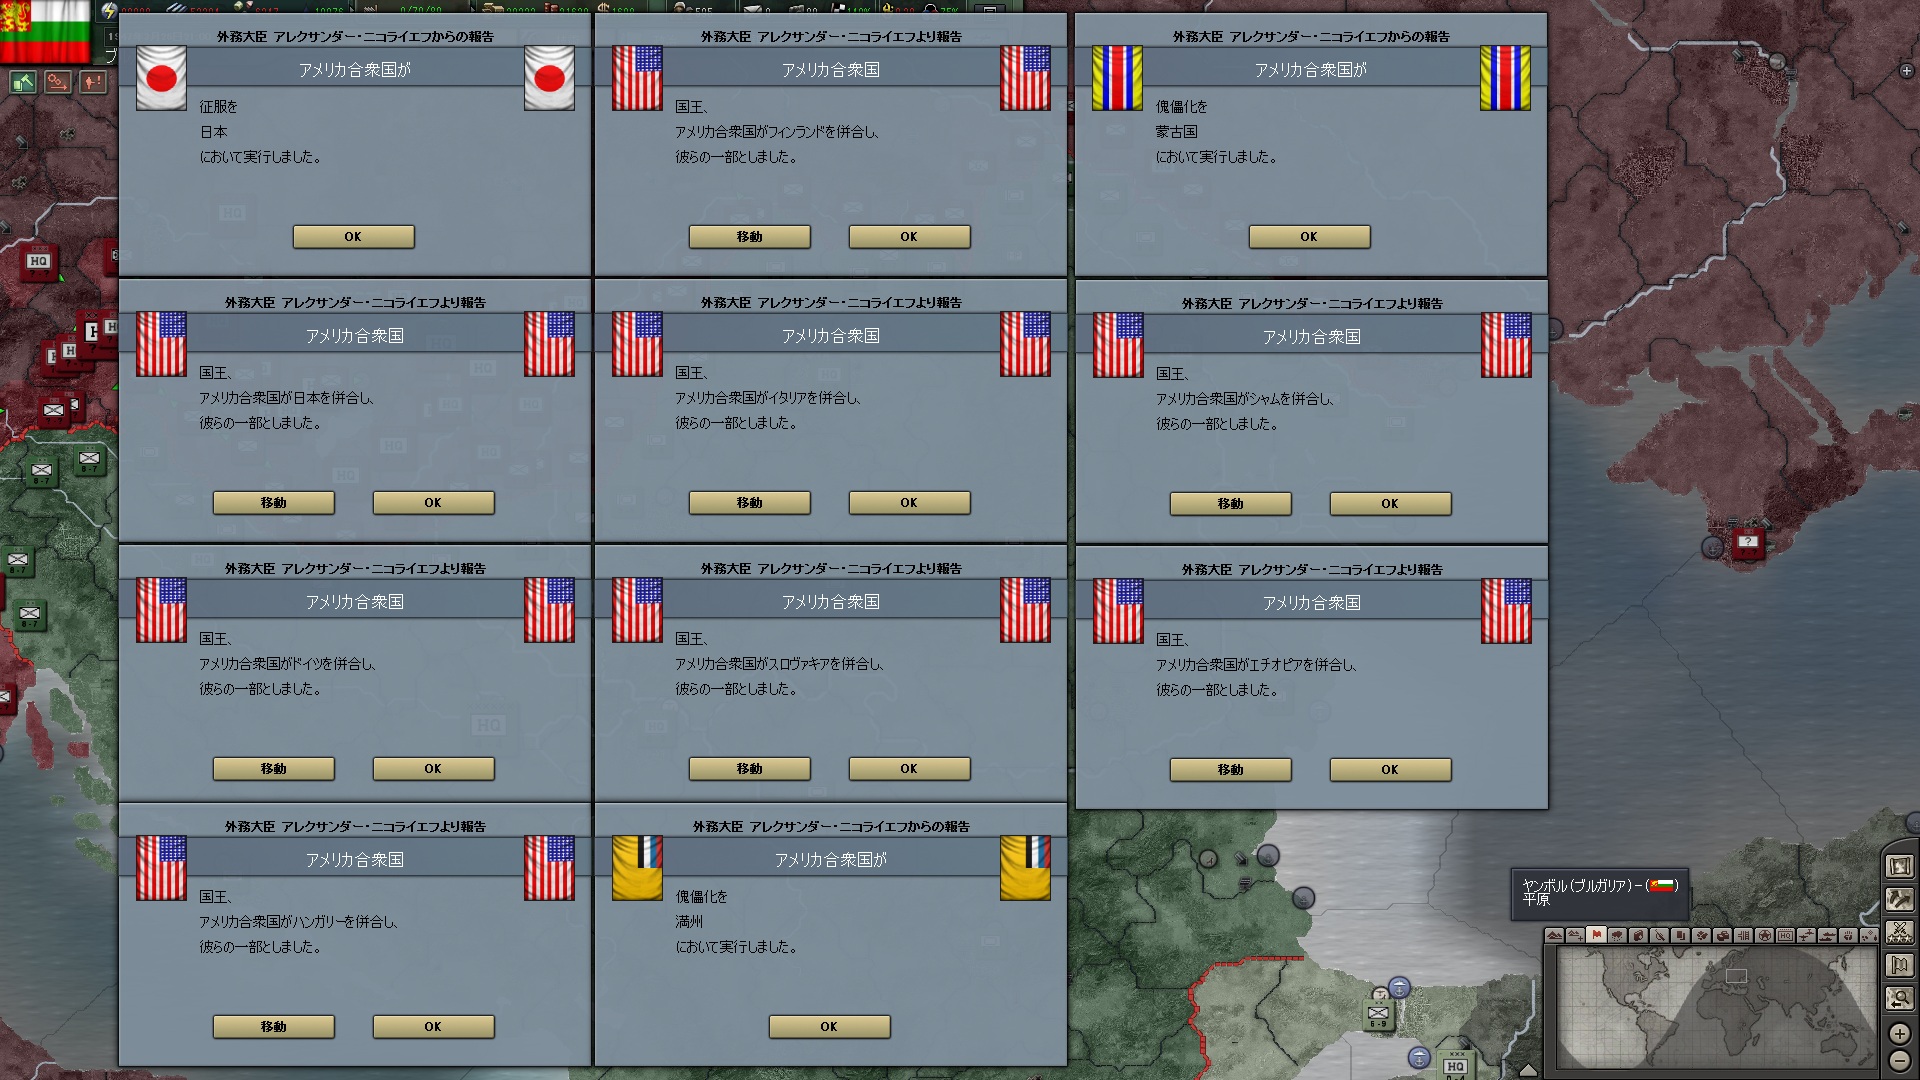The width and height of the screenshot is (1920, 1080).
Task: Click the curved arrows icon in the right sidebar
Action: point(1899,899)
